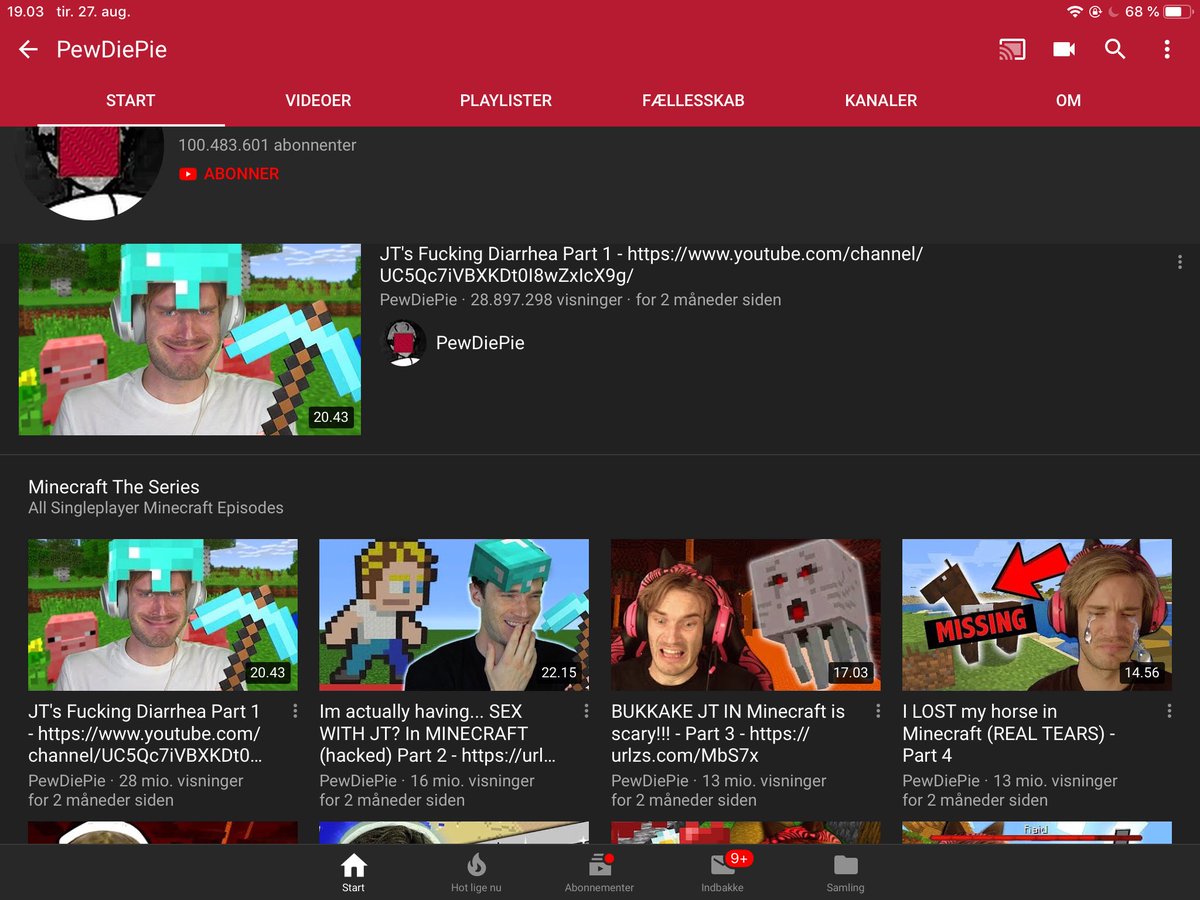The image size is (1200, 900).
Task: Open options for JT's Diarrhea Part 1 card
Action: click(295, 711)
